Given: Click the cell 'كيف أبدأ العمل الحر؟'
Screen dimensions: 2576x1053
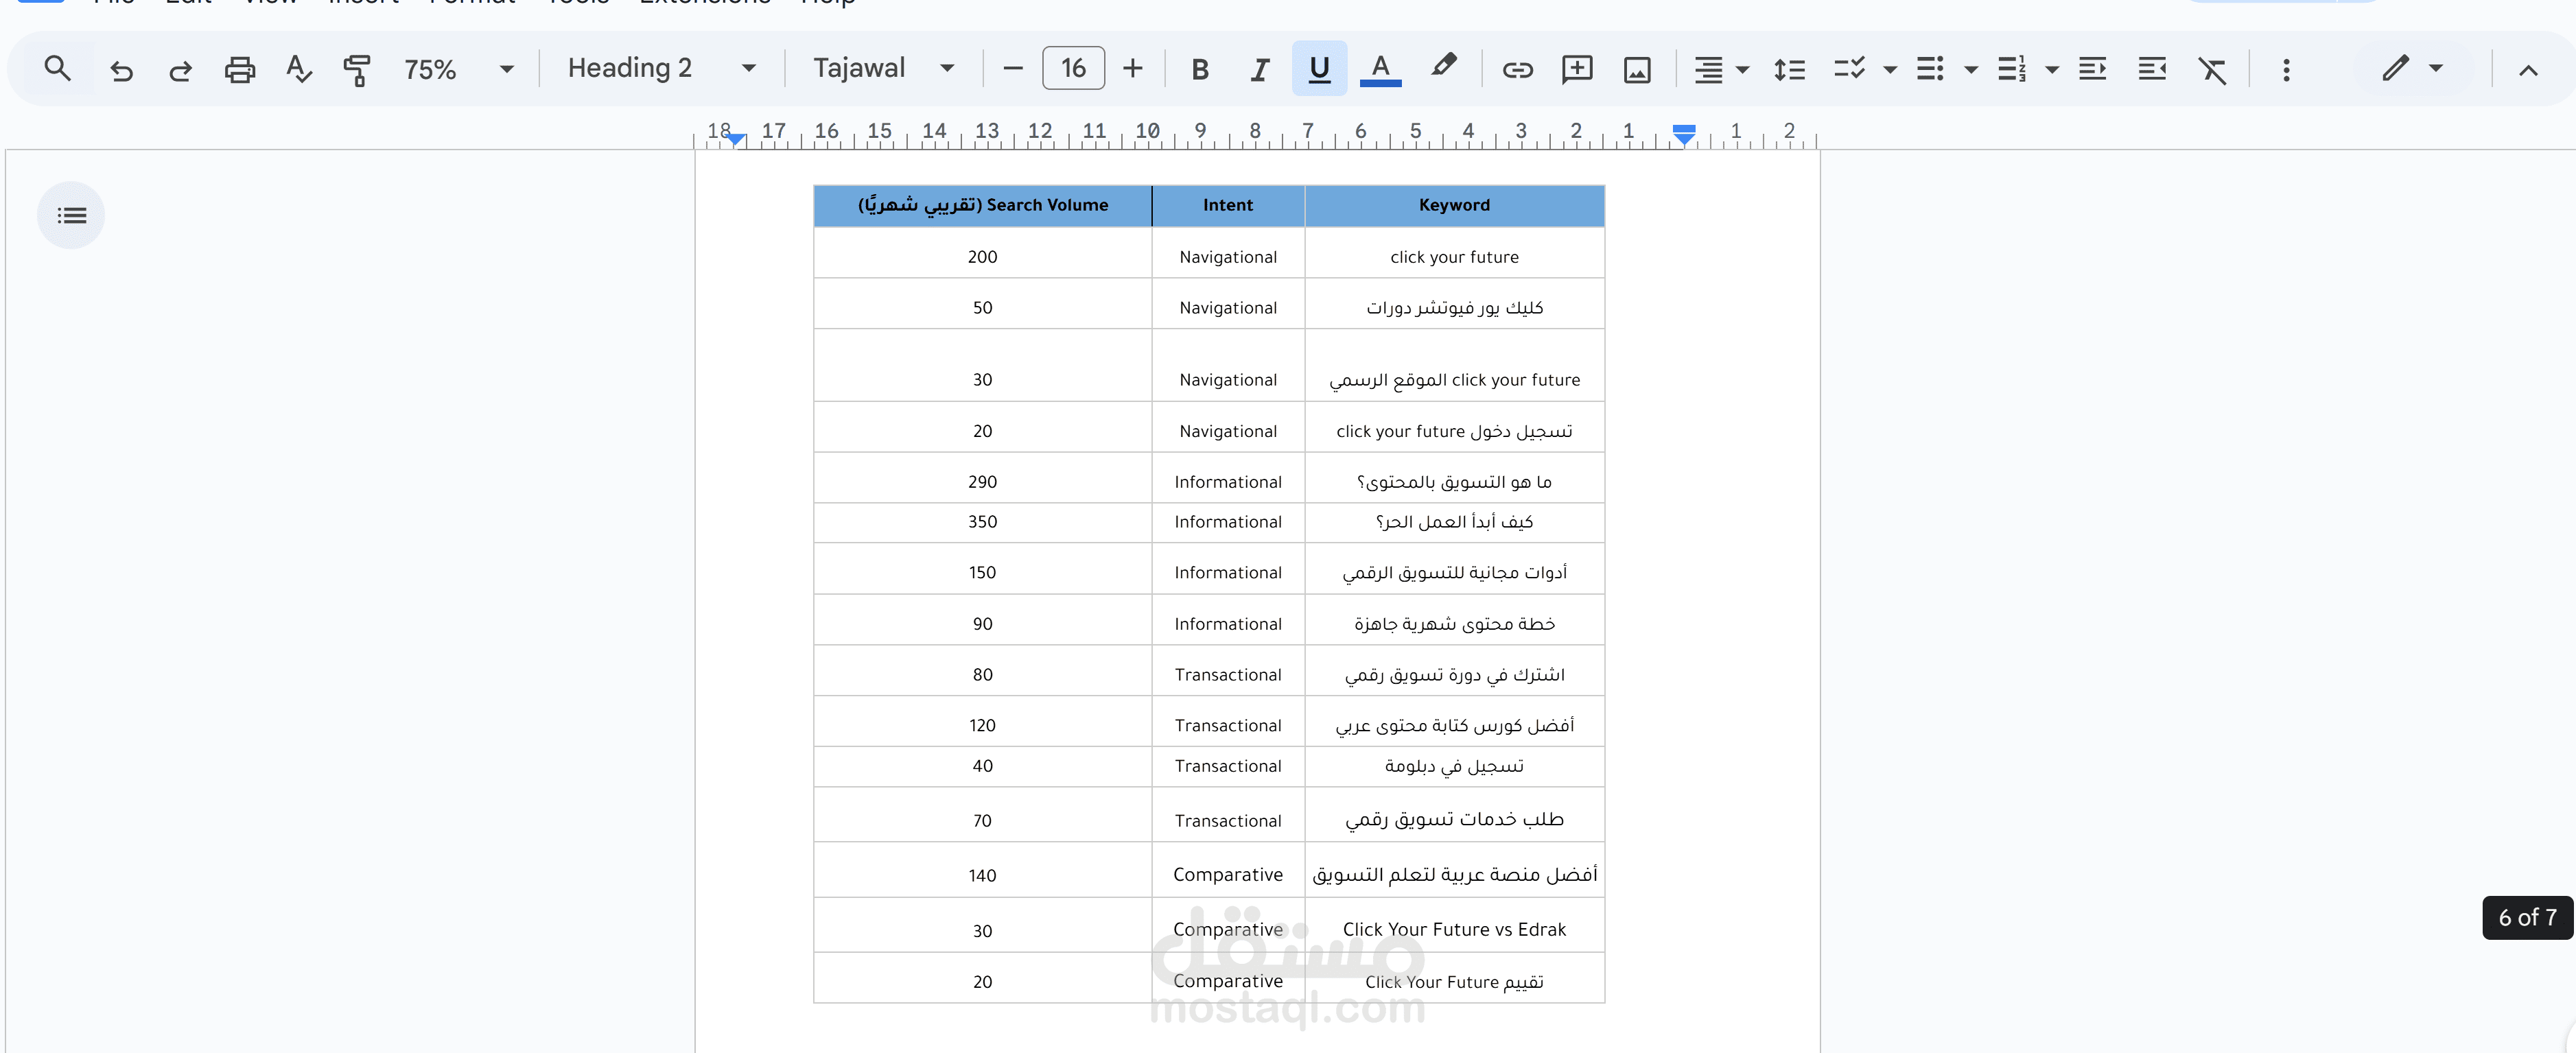Looking at the screenshot, I should pyautogui.click(x=1454, y=522).
